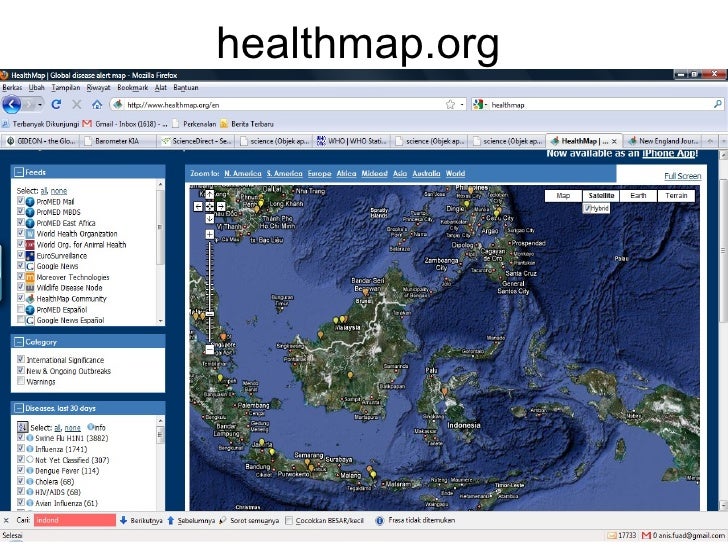728x546 pixels.
Task: Pan the map up with the arrow control
Action: [x=209, y=195]
